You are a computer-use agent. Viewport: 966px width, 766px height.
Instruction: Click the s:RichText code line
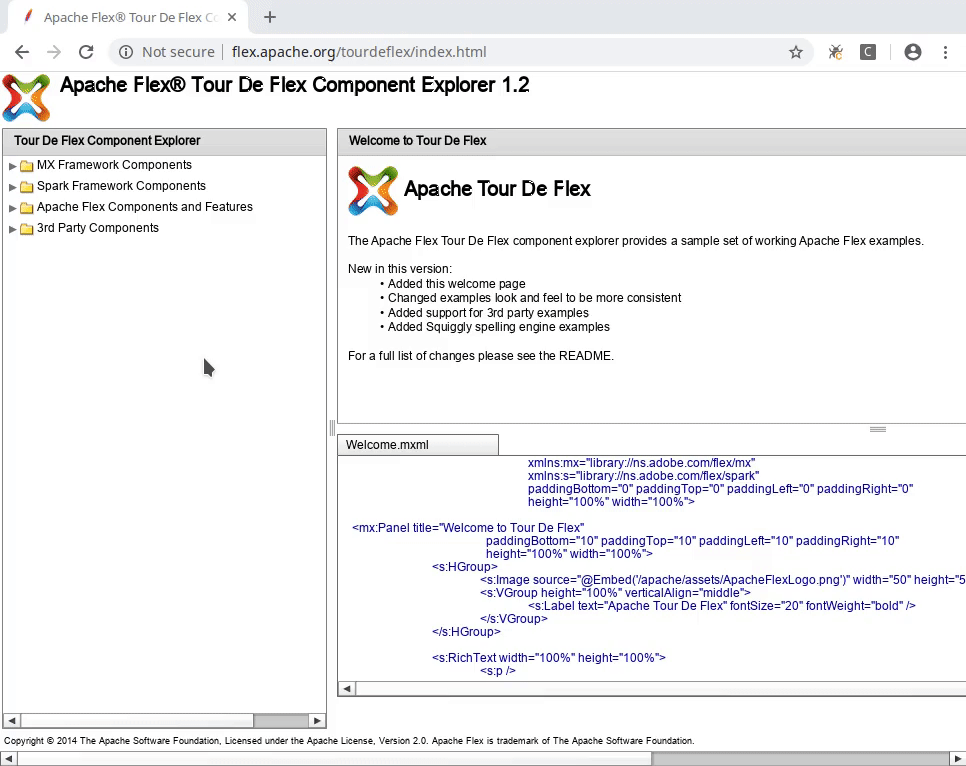coord(549,658)
